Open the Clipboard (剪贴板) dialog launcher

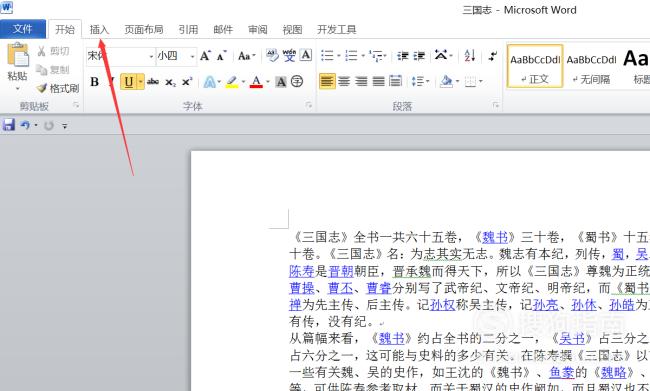(76, 105)
